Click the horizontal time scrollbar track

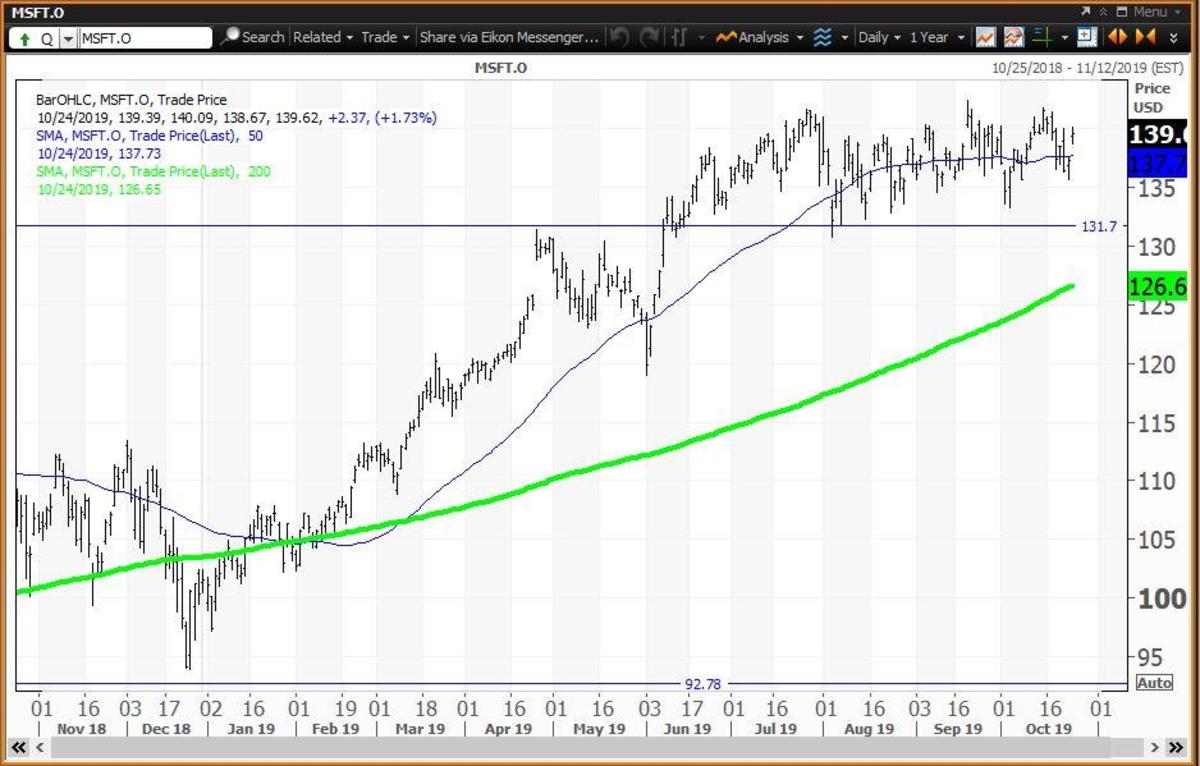point(598,747)
